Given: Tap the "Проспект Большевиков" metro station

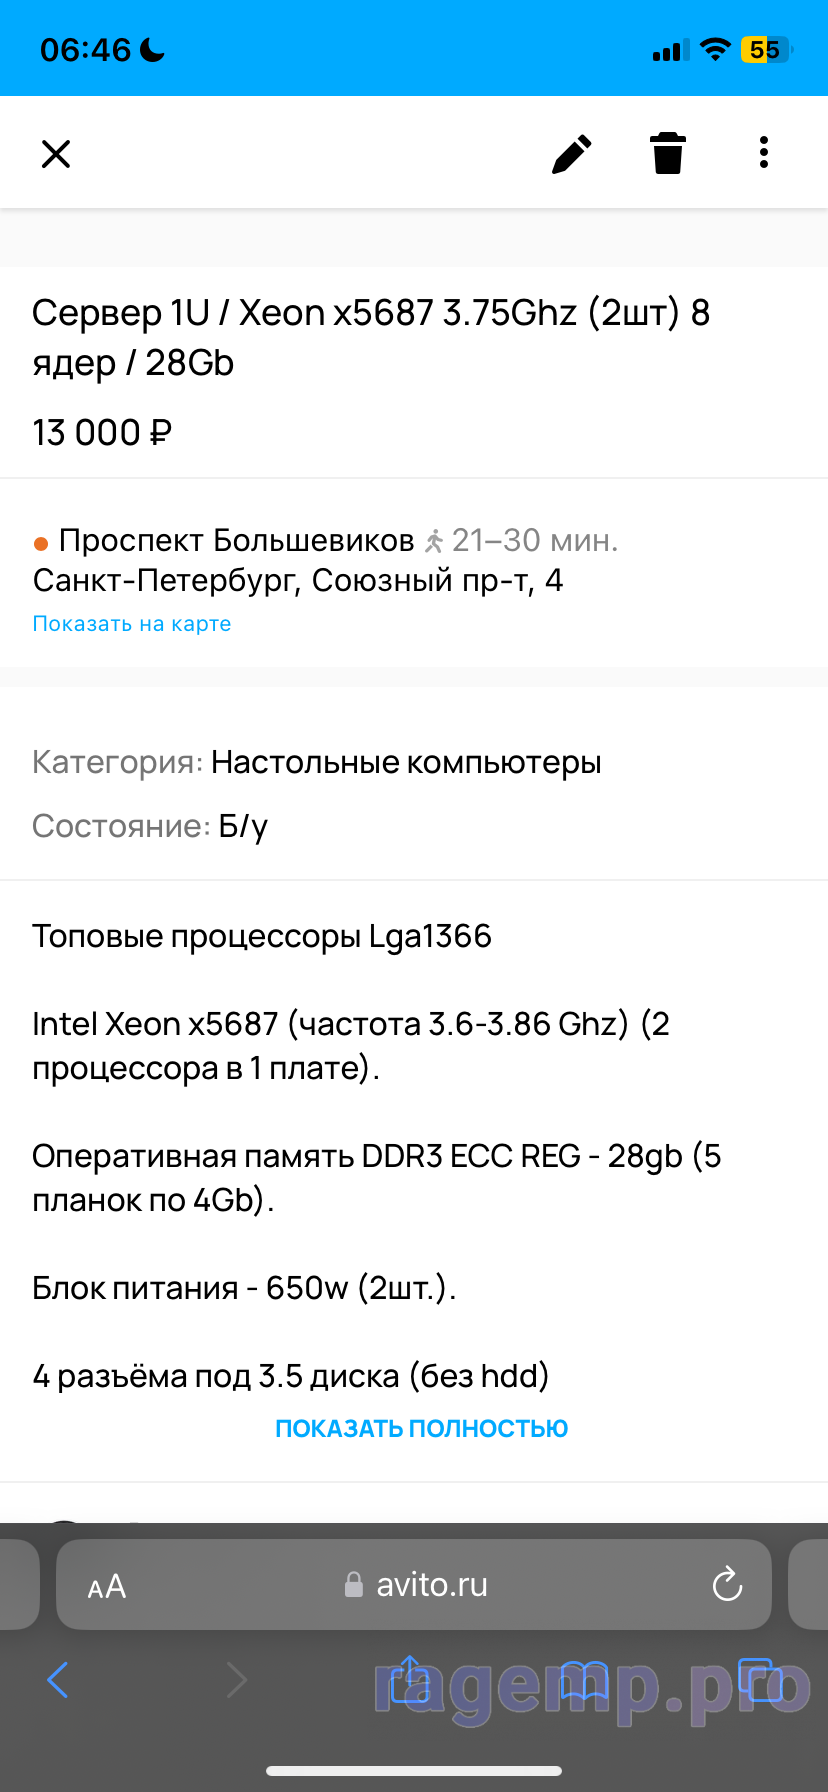Looking at the screenshot, I should [236, 541].
